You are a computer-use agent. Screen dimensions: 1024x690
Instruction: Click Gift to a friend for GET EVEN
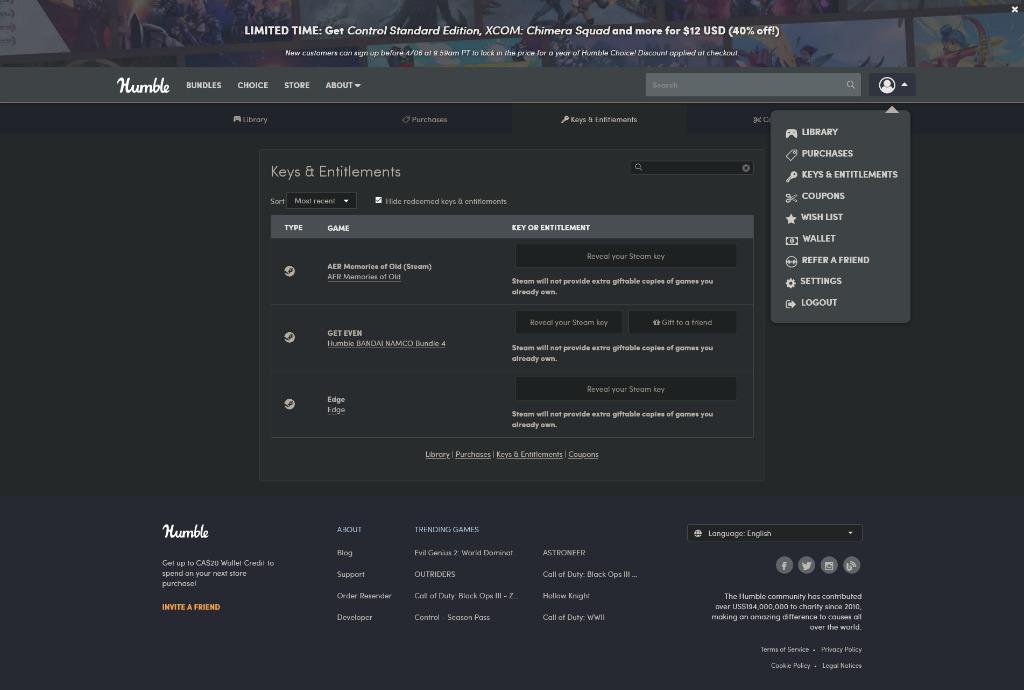tap(682, 322)
